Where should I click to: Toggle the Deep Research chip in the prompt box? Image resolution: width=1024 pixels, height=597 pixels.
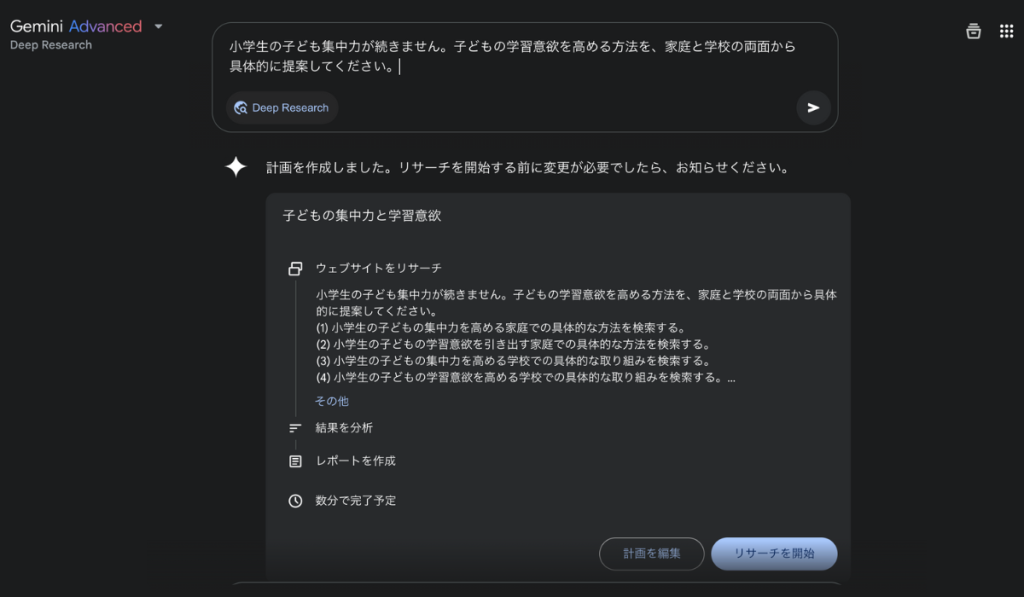[x=281, y=108]
